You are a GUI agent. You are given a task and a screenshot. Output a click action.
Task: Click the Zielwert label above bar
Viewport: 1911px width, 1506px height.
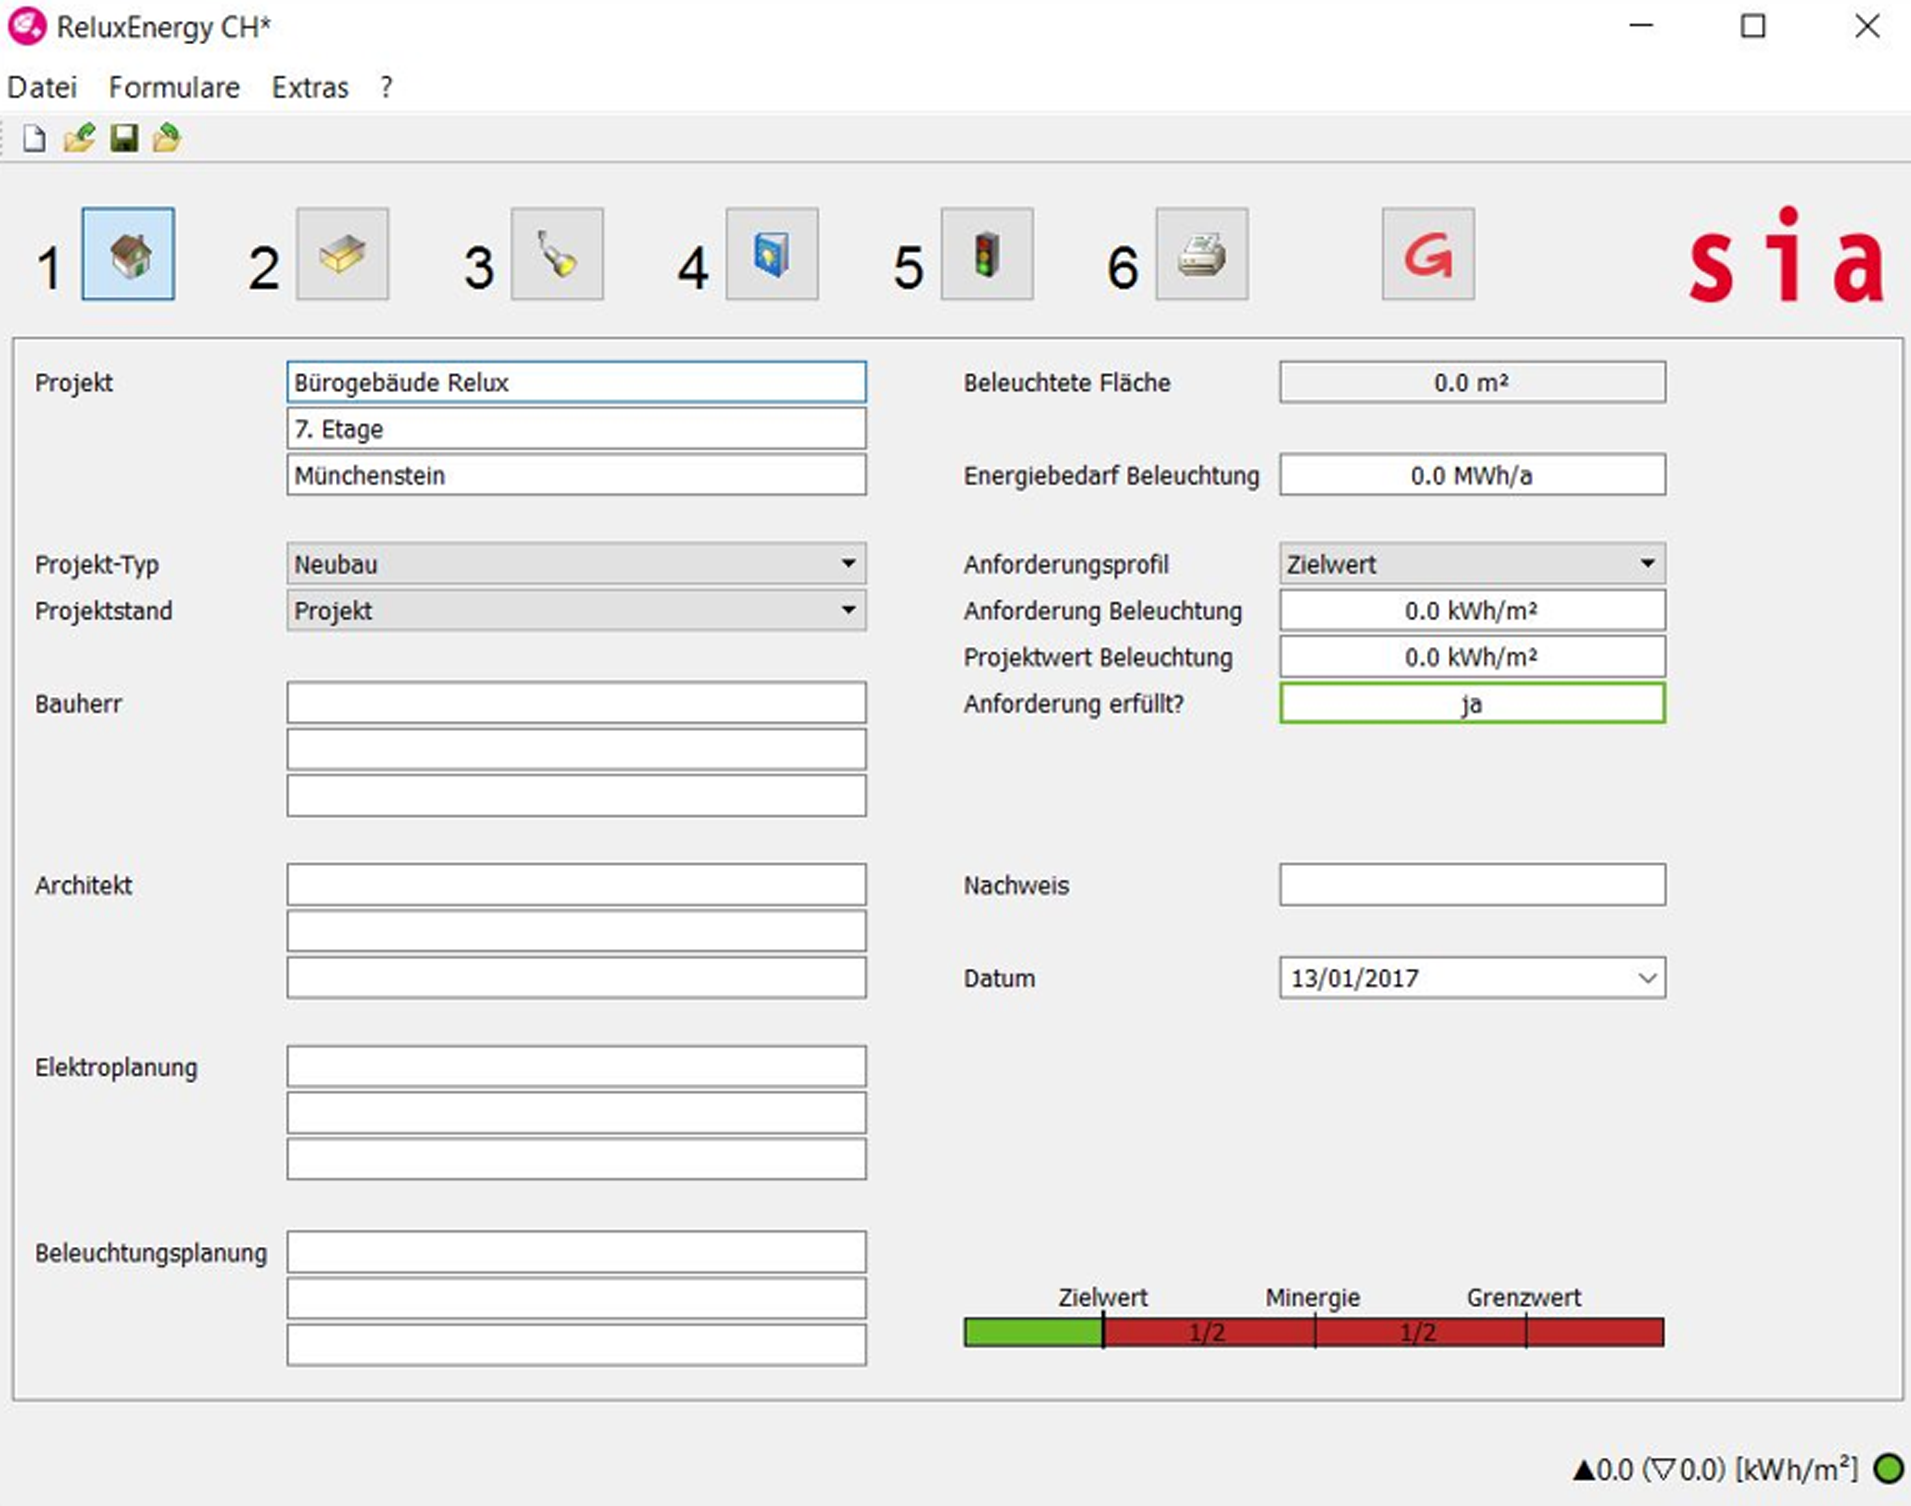coord(1103,1297)
